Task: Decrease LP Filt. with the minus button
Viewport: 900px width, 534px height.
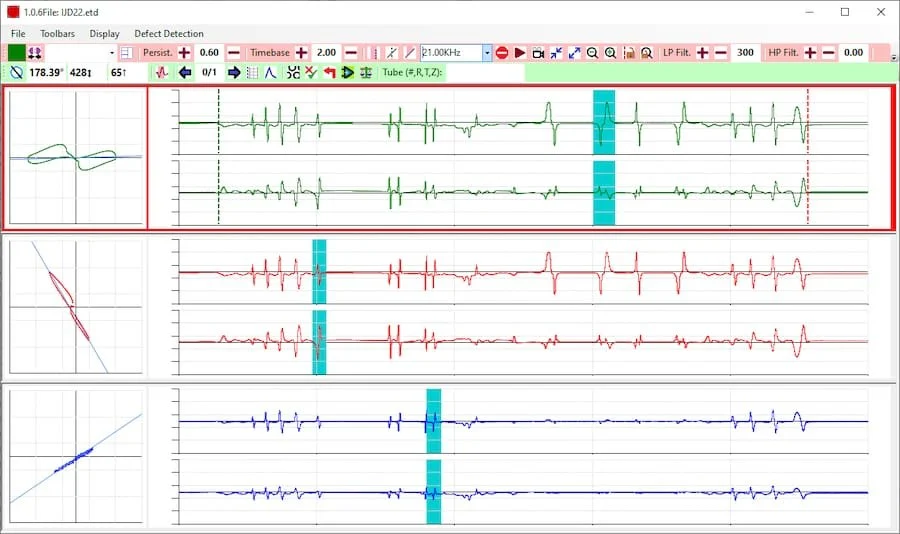Action: [720, 53]
